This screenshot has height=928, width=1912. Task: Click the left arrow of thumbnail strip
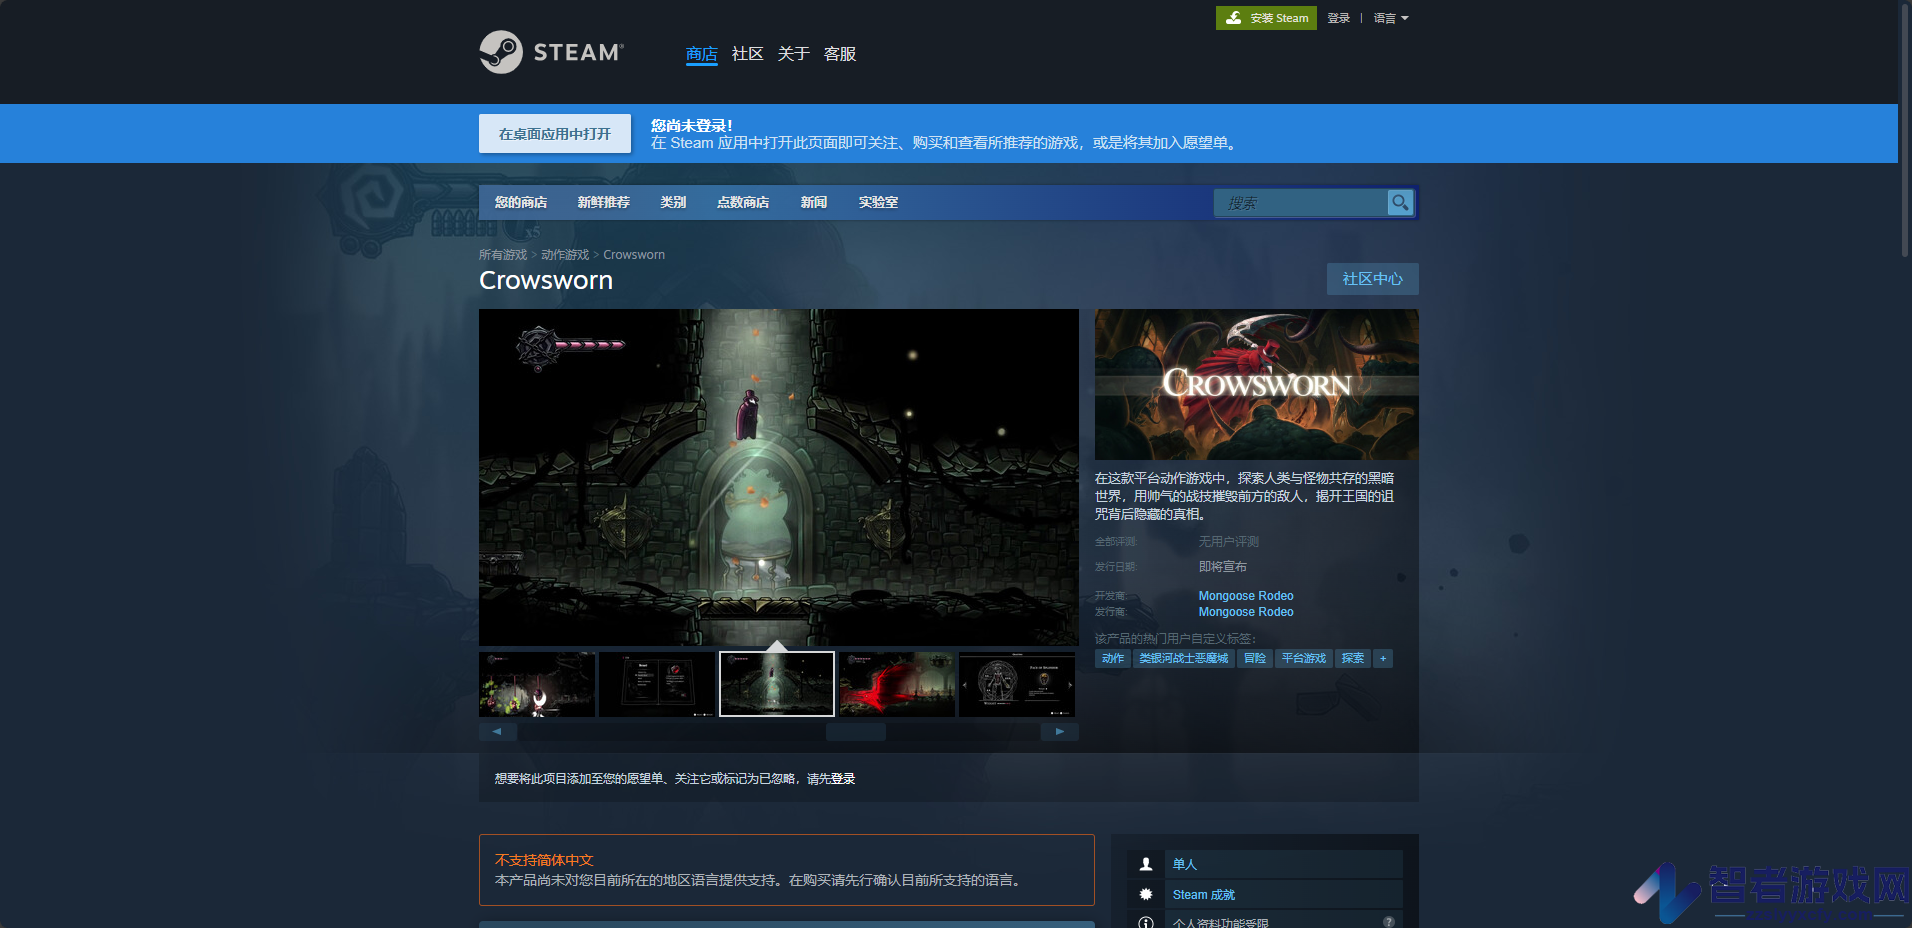click(x=497, y=732)
